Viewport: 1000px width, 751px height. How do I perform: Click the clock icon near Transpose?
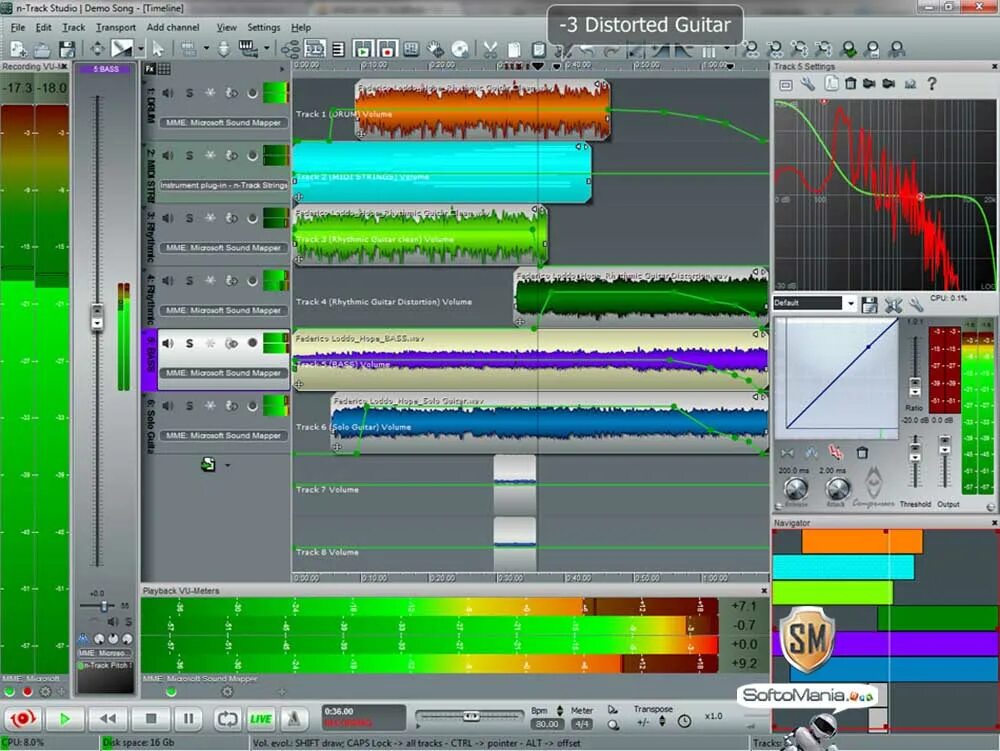(x=684, y=721)
